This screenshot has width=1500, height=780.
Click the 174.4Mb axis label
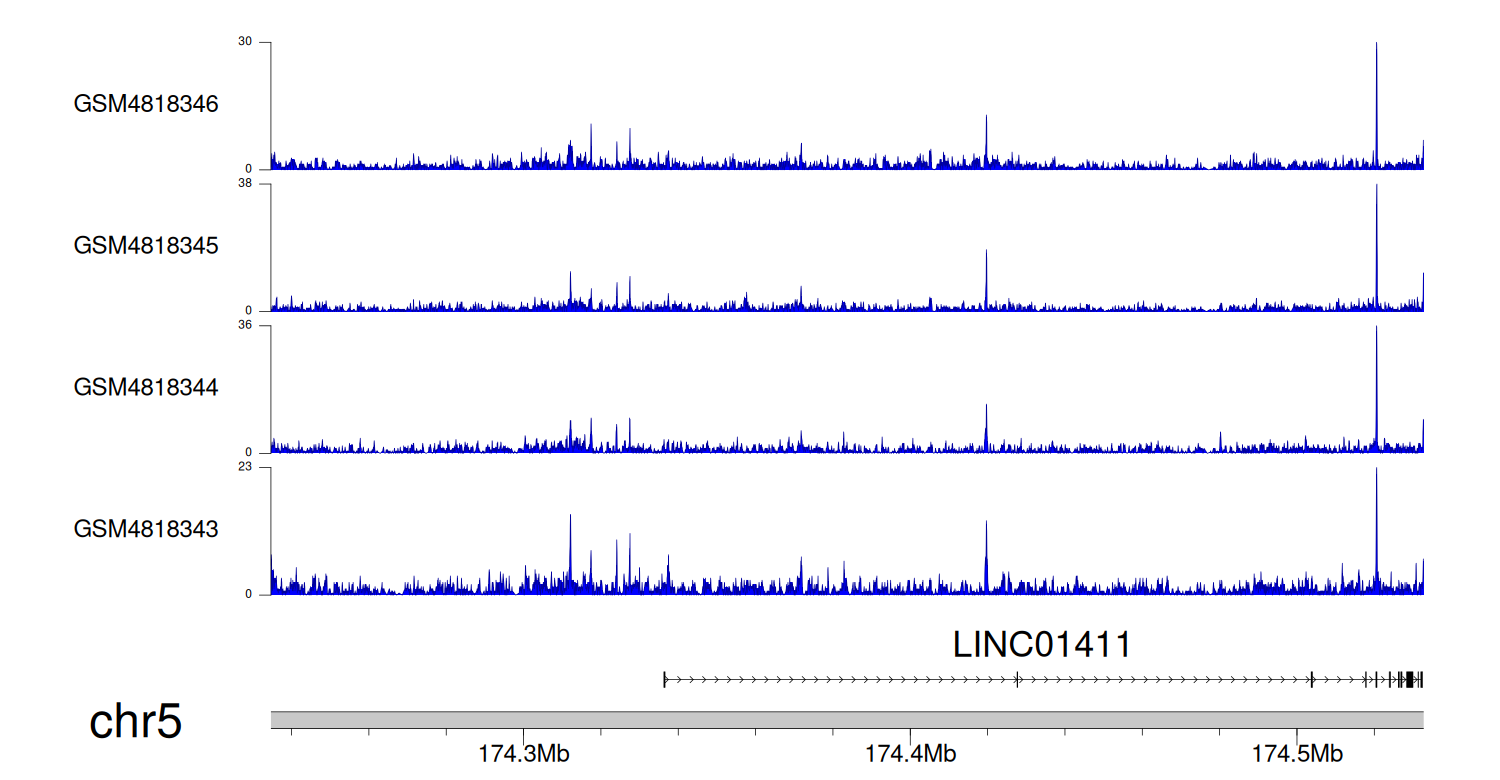[x=910, y=754]
